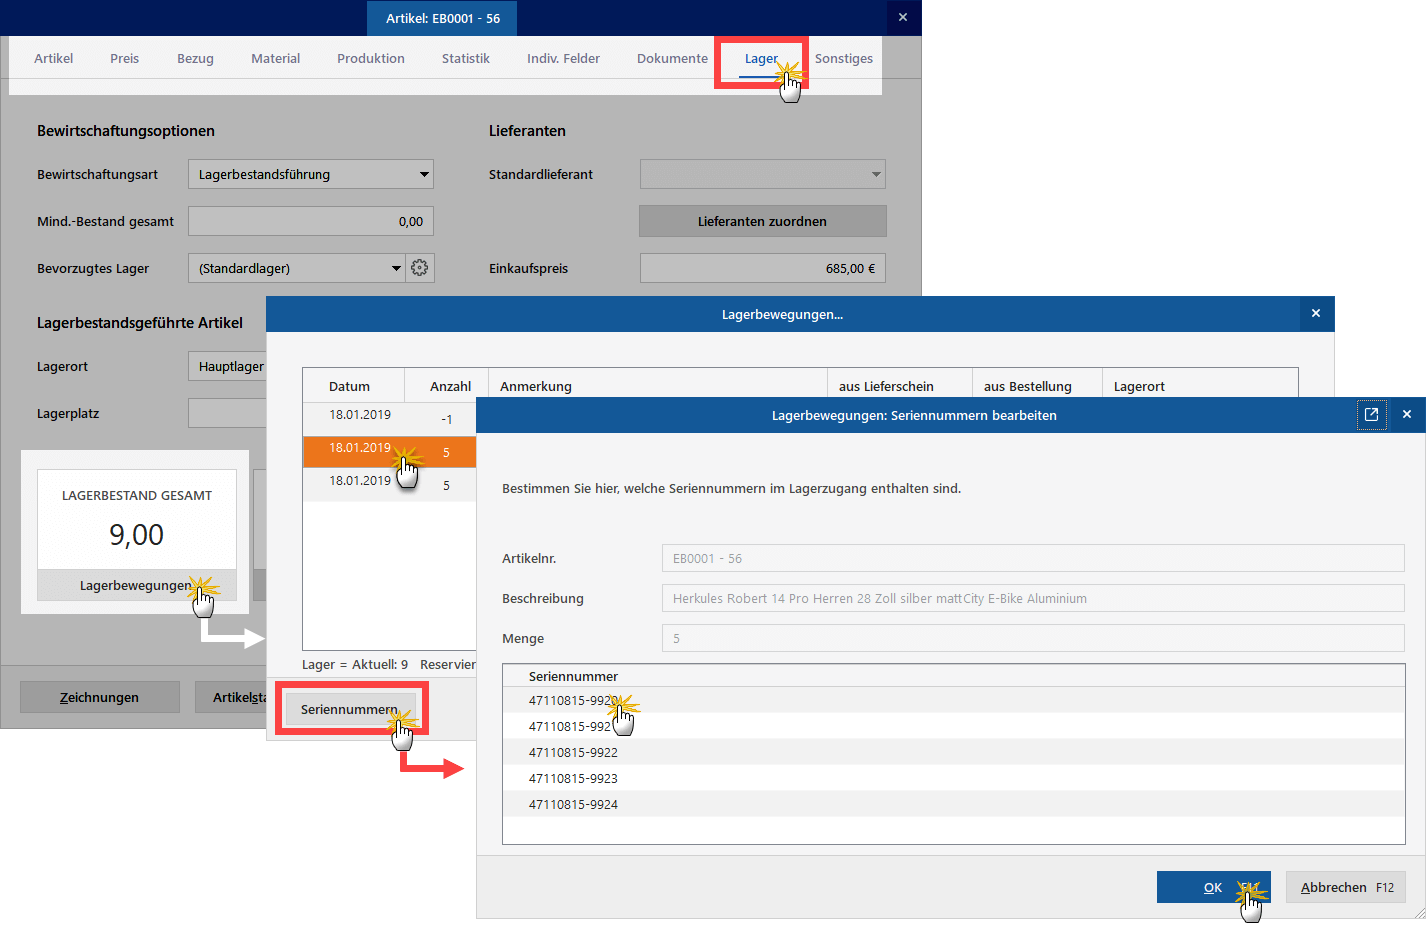Confirm with the OK button
Image resolution: width=1426 pixels, height=925 pixels.
coord(1213,887)
